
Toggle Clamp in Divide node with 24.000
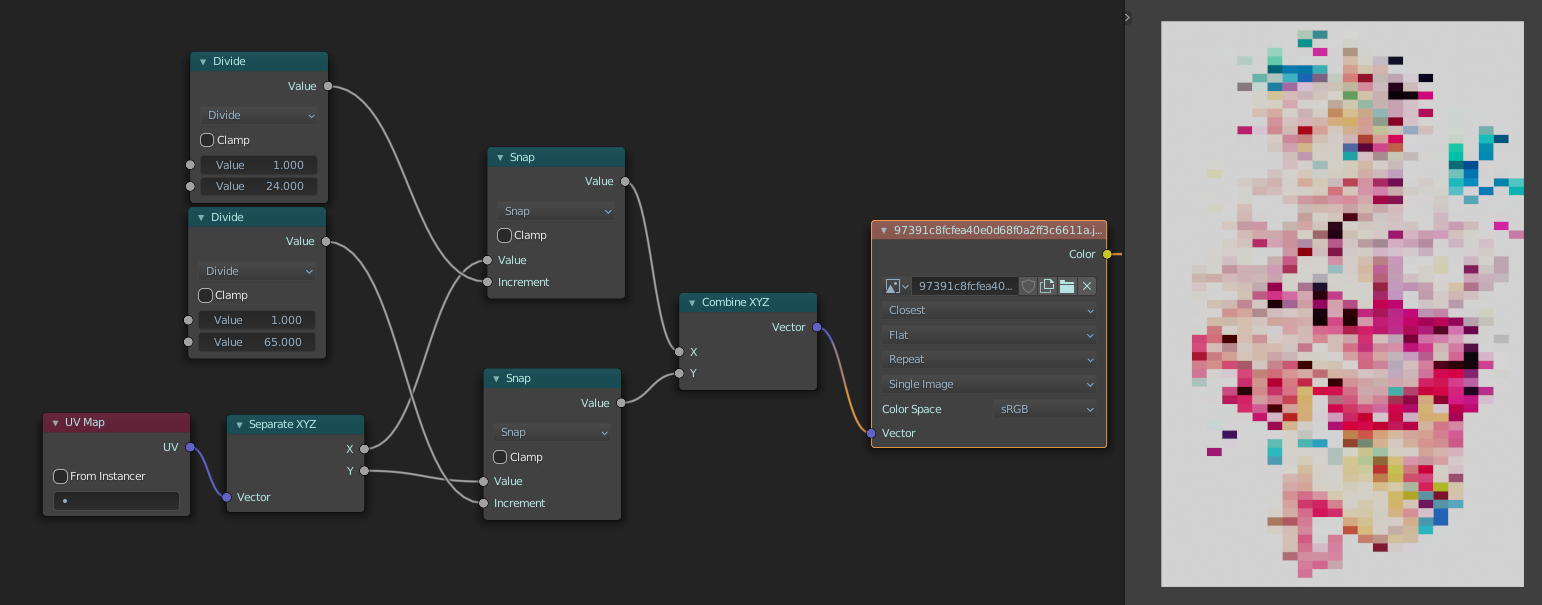(x=207, y=140)
